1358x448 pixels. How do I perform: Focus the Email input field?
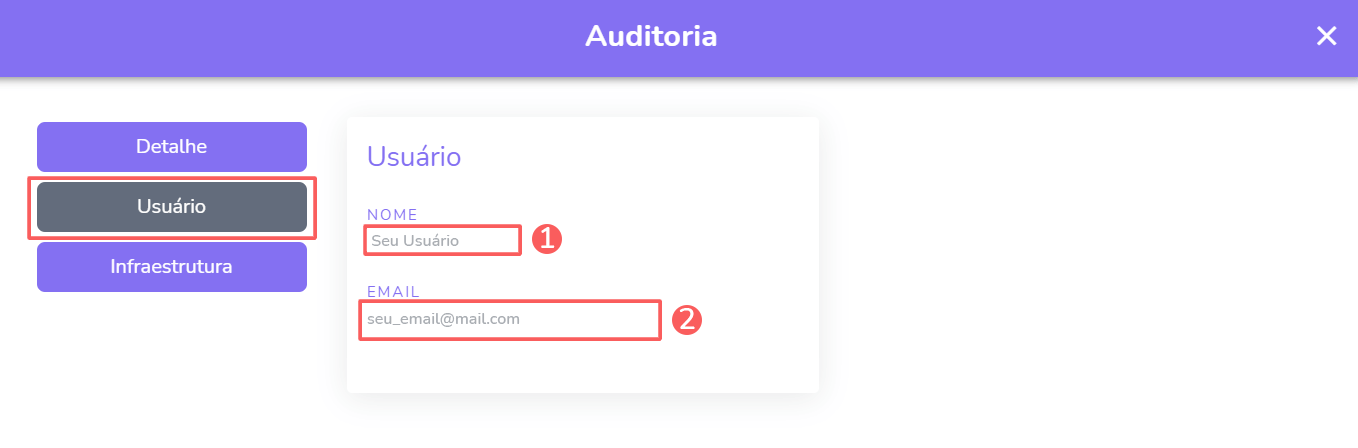click(x=509, y=320)
